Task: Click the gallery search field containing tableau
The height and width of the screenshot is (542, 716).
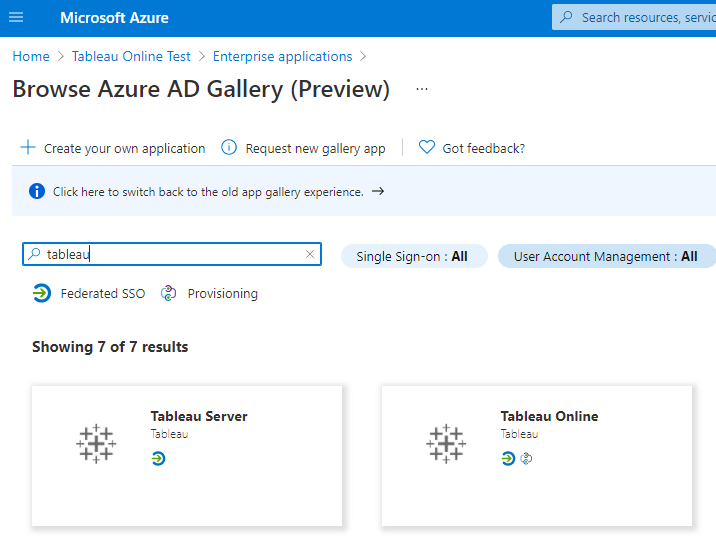Action: coord(172,254)
